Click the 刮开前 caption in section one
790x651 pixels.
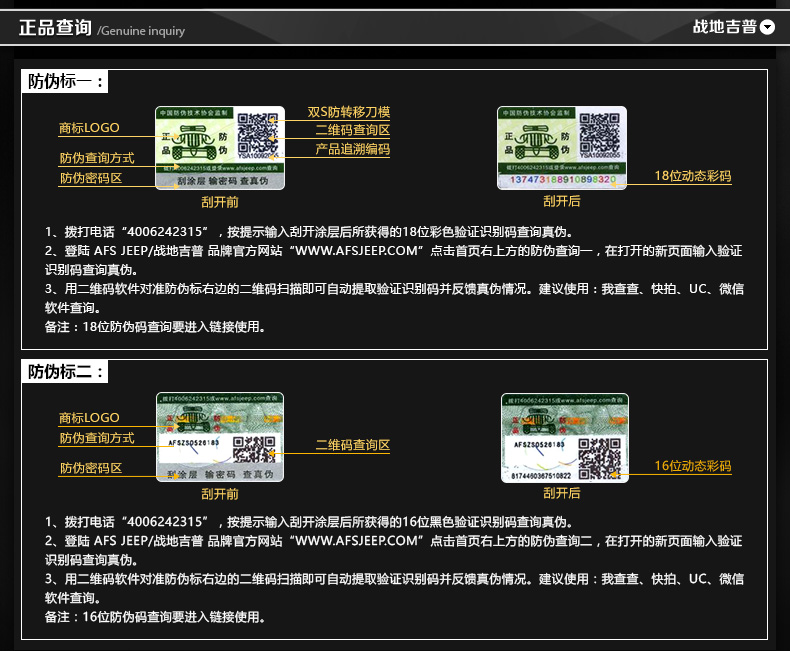tap(220, 202)
